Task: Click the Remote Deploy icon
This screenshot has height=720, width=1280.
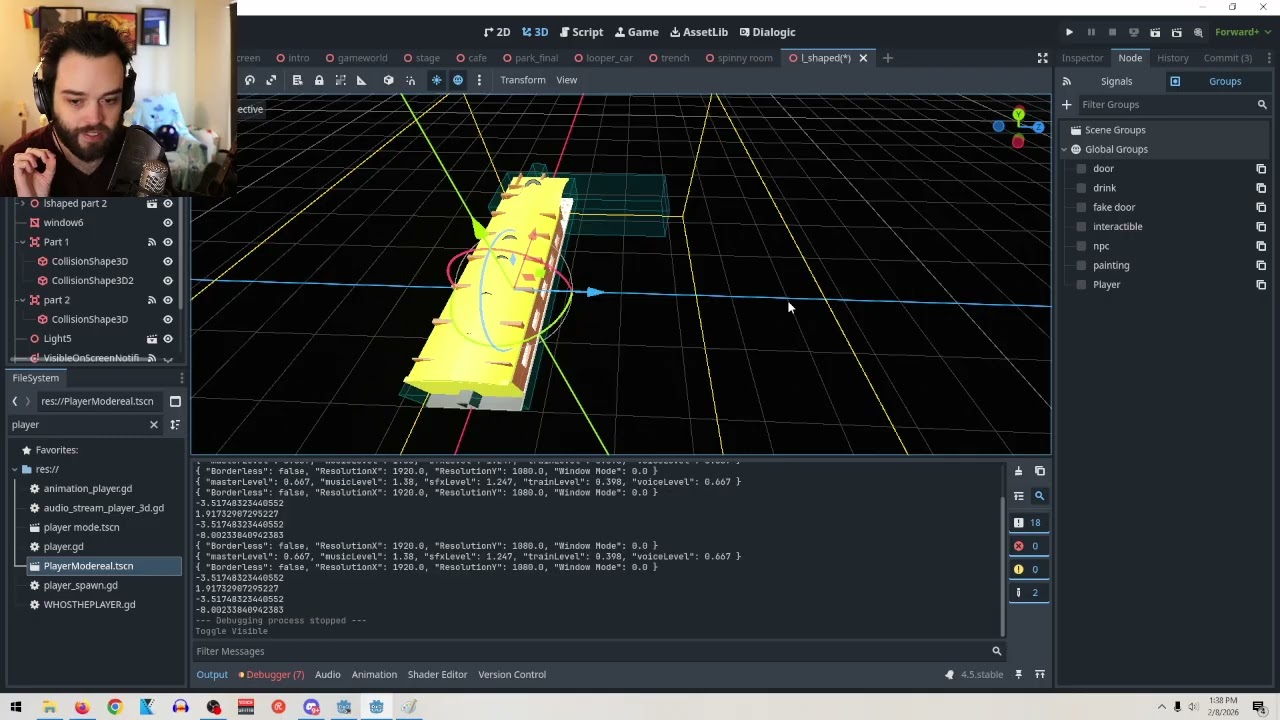Action: [x=1133, y=32]
